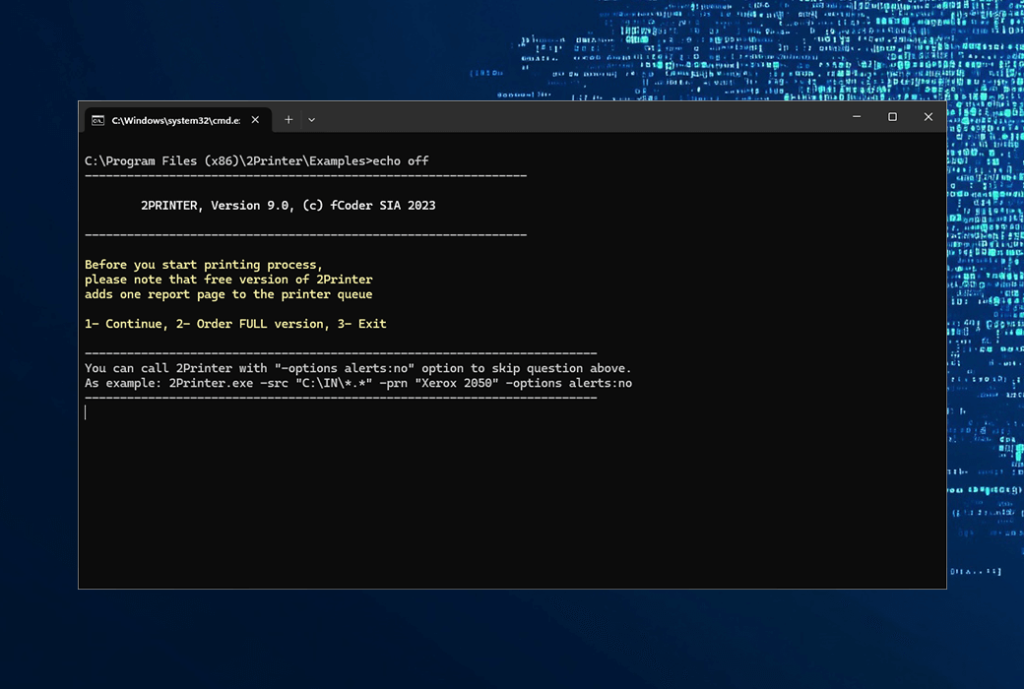Click 'please note that free version' line

229,280
